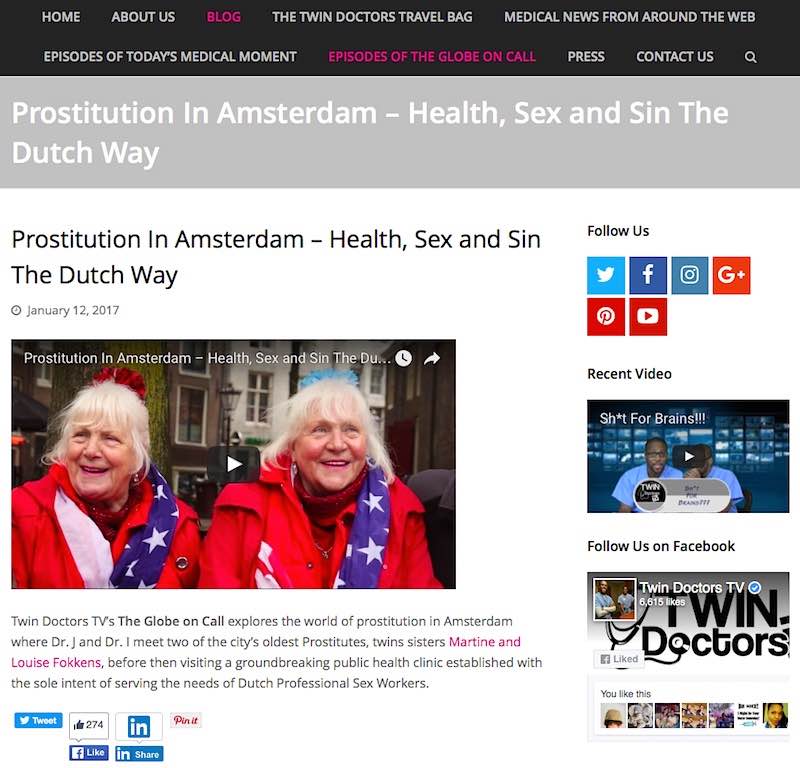Click the video share arrow icon
This screenshot has height=768, width=800.
pos(432,358)
